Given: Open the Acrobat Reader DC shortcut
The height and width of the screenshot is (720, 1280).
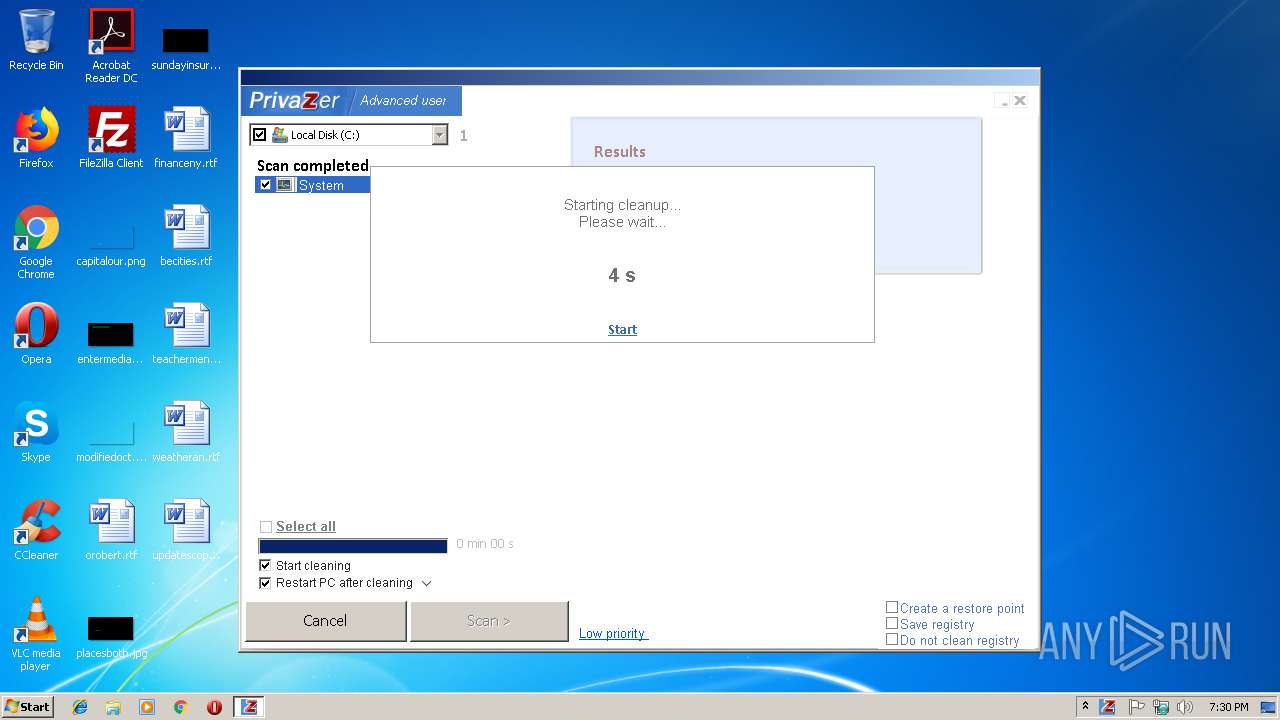Looking at the screenshot, I should (111, 46).
